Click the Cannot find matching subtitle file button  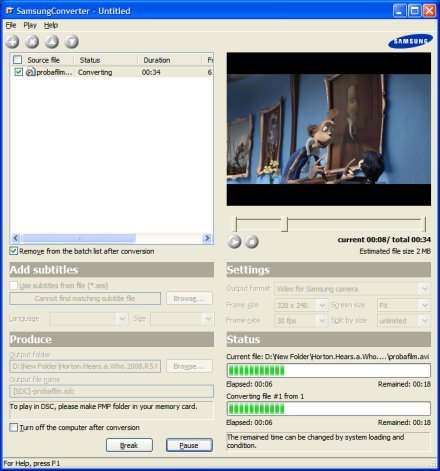pos(85,298)
